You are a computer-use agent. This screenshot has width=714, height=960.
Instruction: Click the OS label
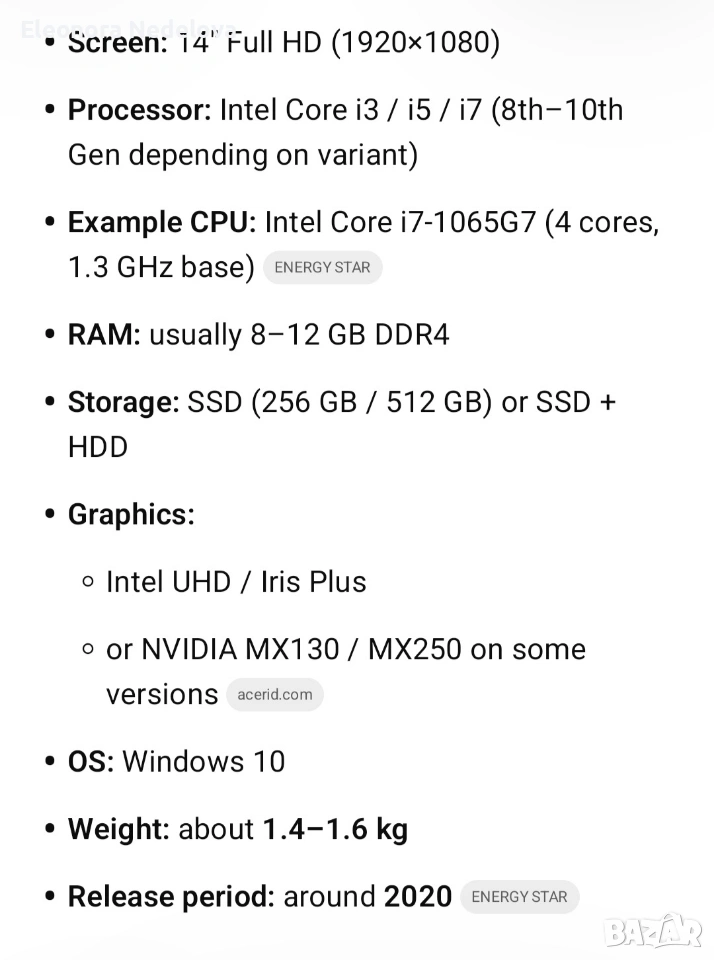(x=90, y=762)
